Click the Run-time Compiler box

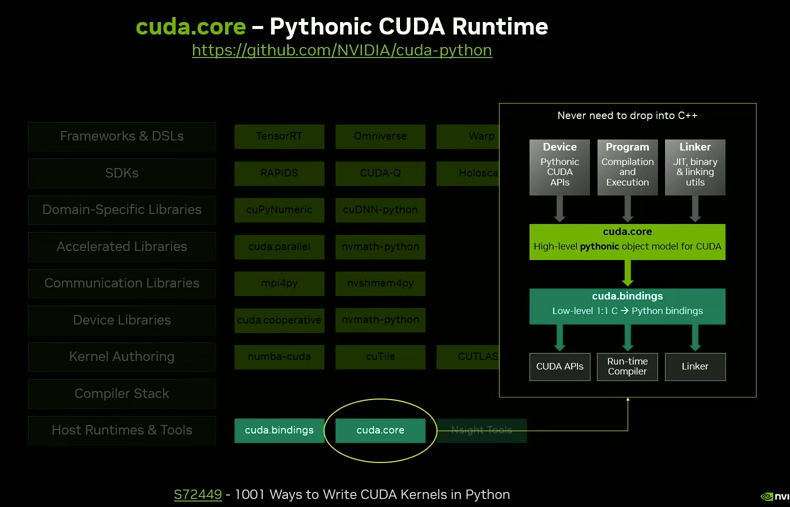627,367
